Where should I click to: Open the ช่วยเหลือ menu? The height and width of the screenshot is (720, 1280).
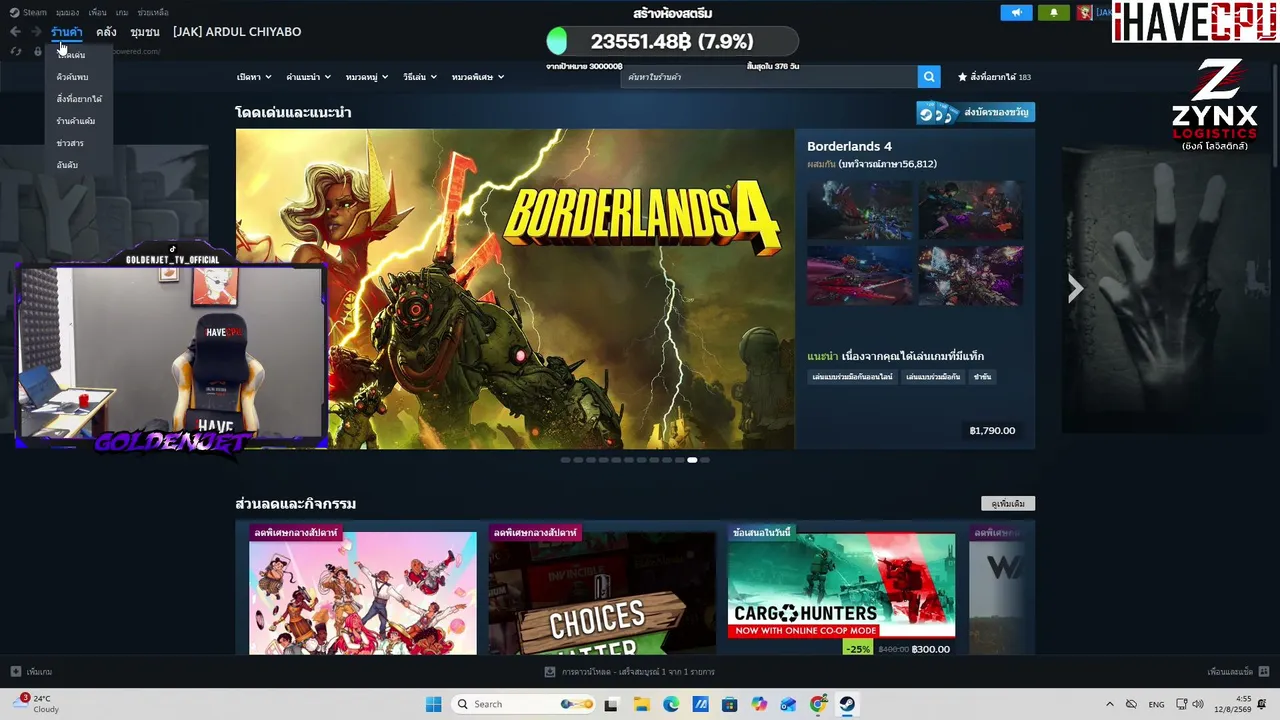(153, 13)
